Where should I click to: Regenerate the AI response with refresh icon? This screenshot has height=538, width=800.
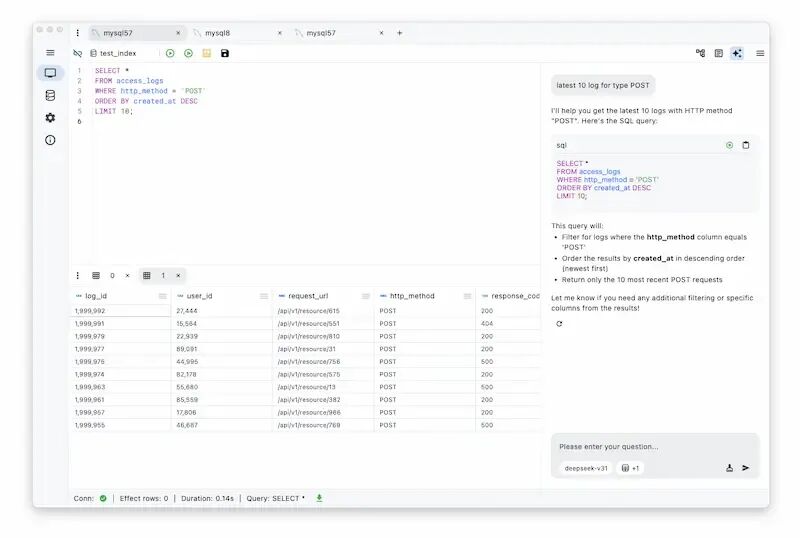559,324
